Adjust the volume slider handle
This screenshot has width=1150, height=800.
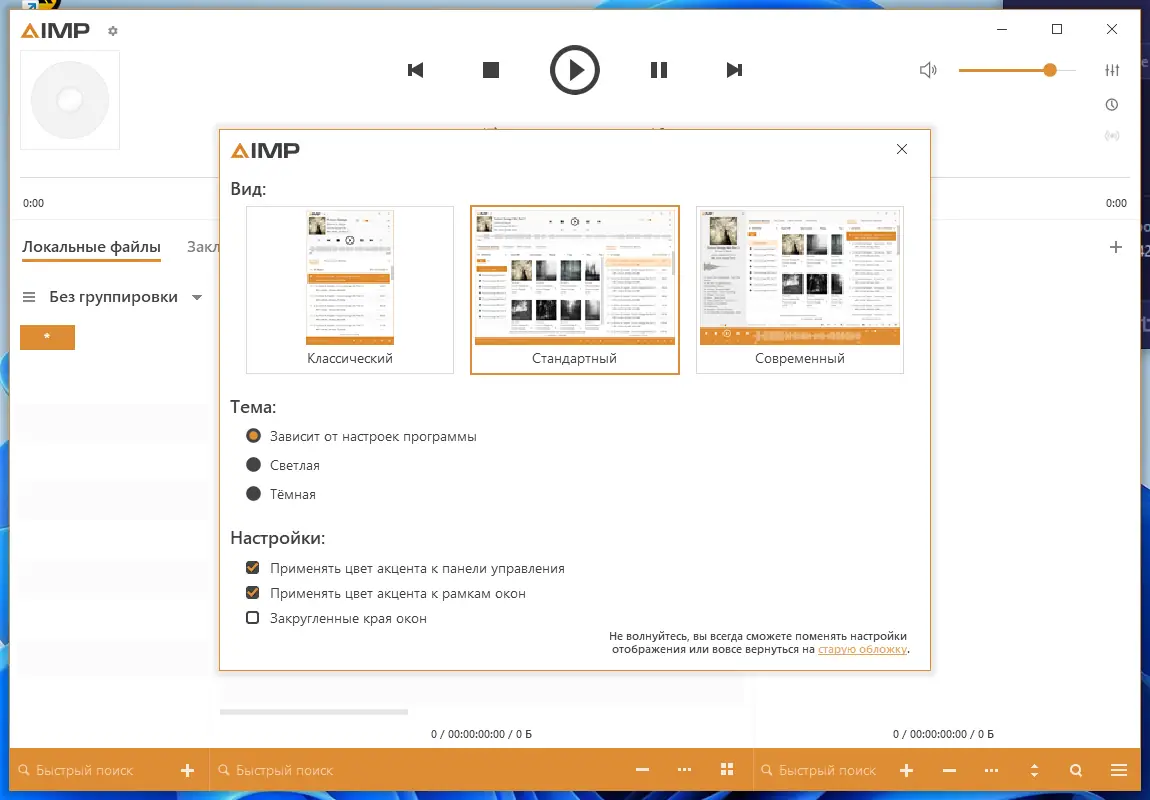pyautogui.click(x=1050, y=70)
